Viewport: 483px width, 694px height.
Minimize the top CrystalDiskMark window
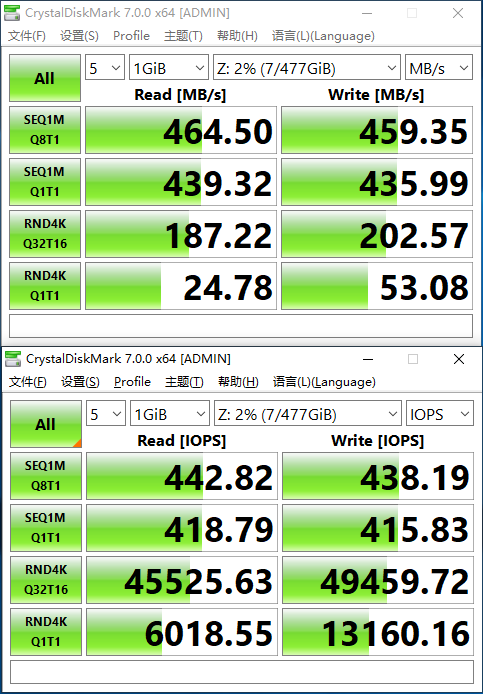point(367,13)
